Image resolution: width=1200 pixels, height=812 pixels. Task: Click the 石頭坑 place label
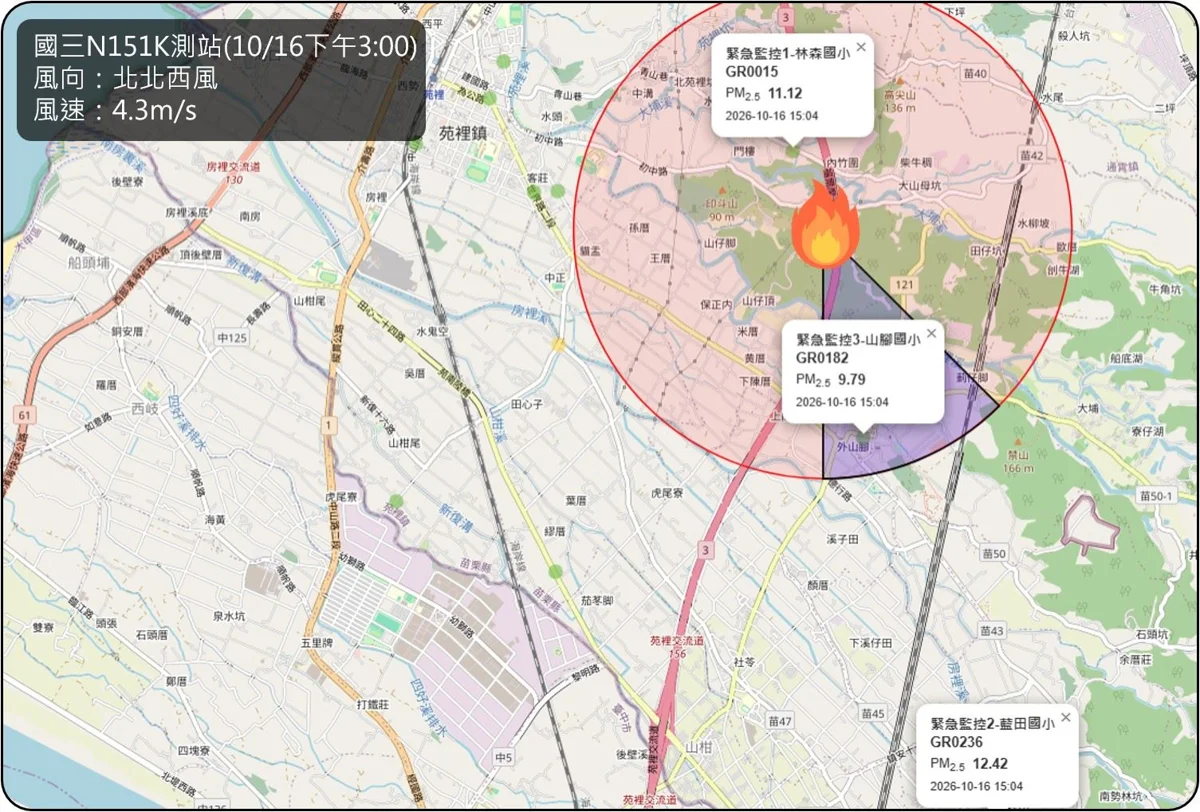tap(1152, 634)
